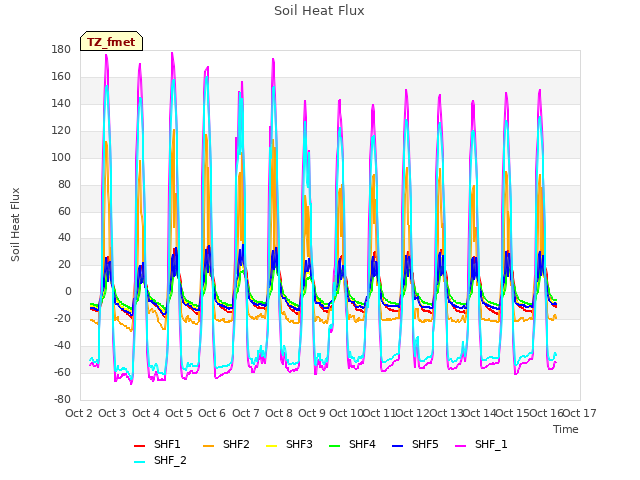Screen dimensions: 640x480
Task: Click the Oct 2 x-axis tick label
Action: (x=79, y=413)
